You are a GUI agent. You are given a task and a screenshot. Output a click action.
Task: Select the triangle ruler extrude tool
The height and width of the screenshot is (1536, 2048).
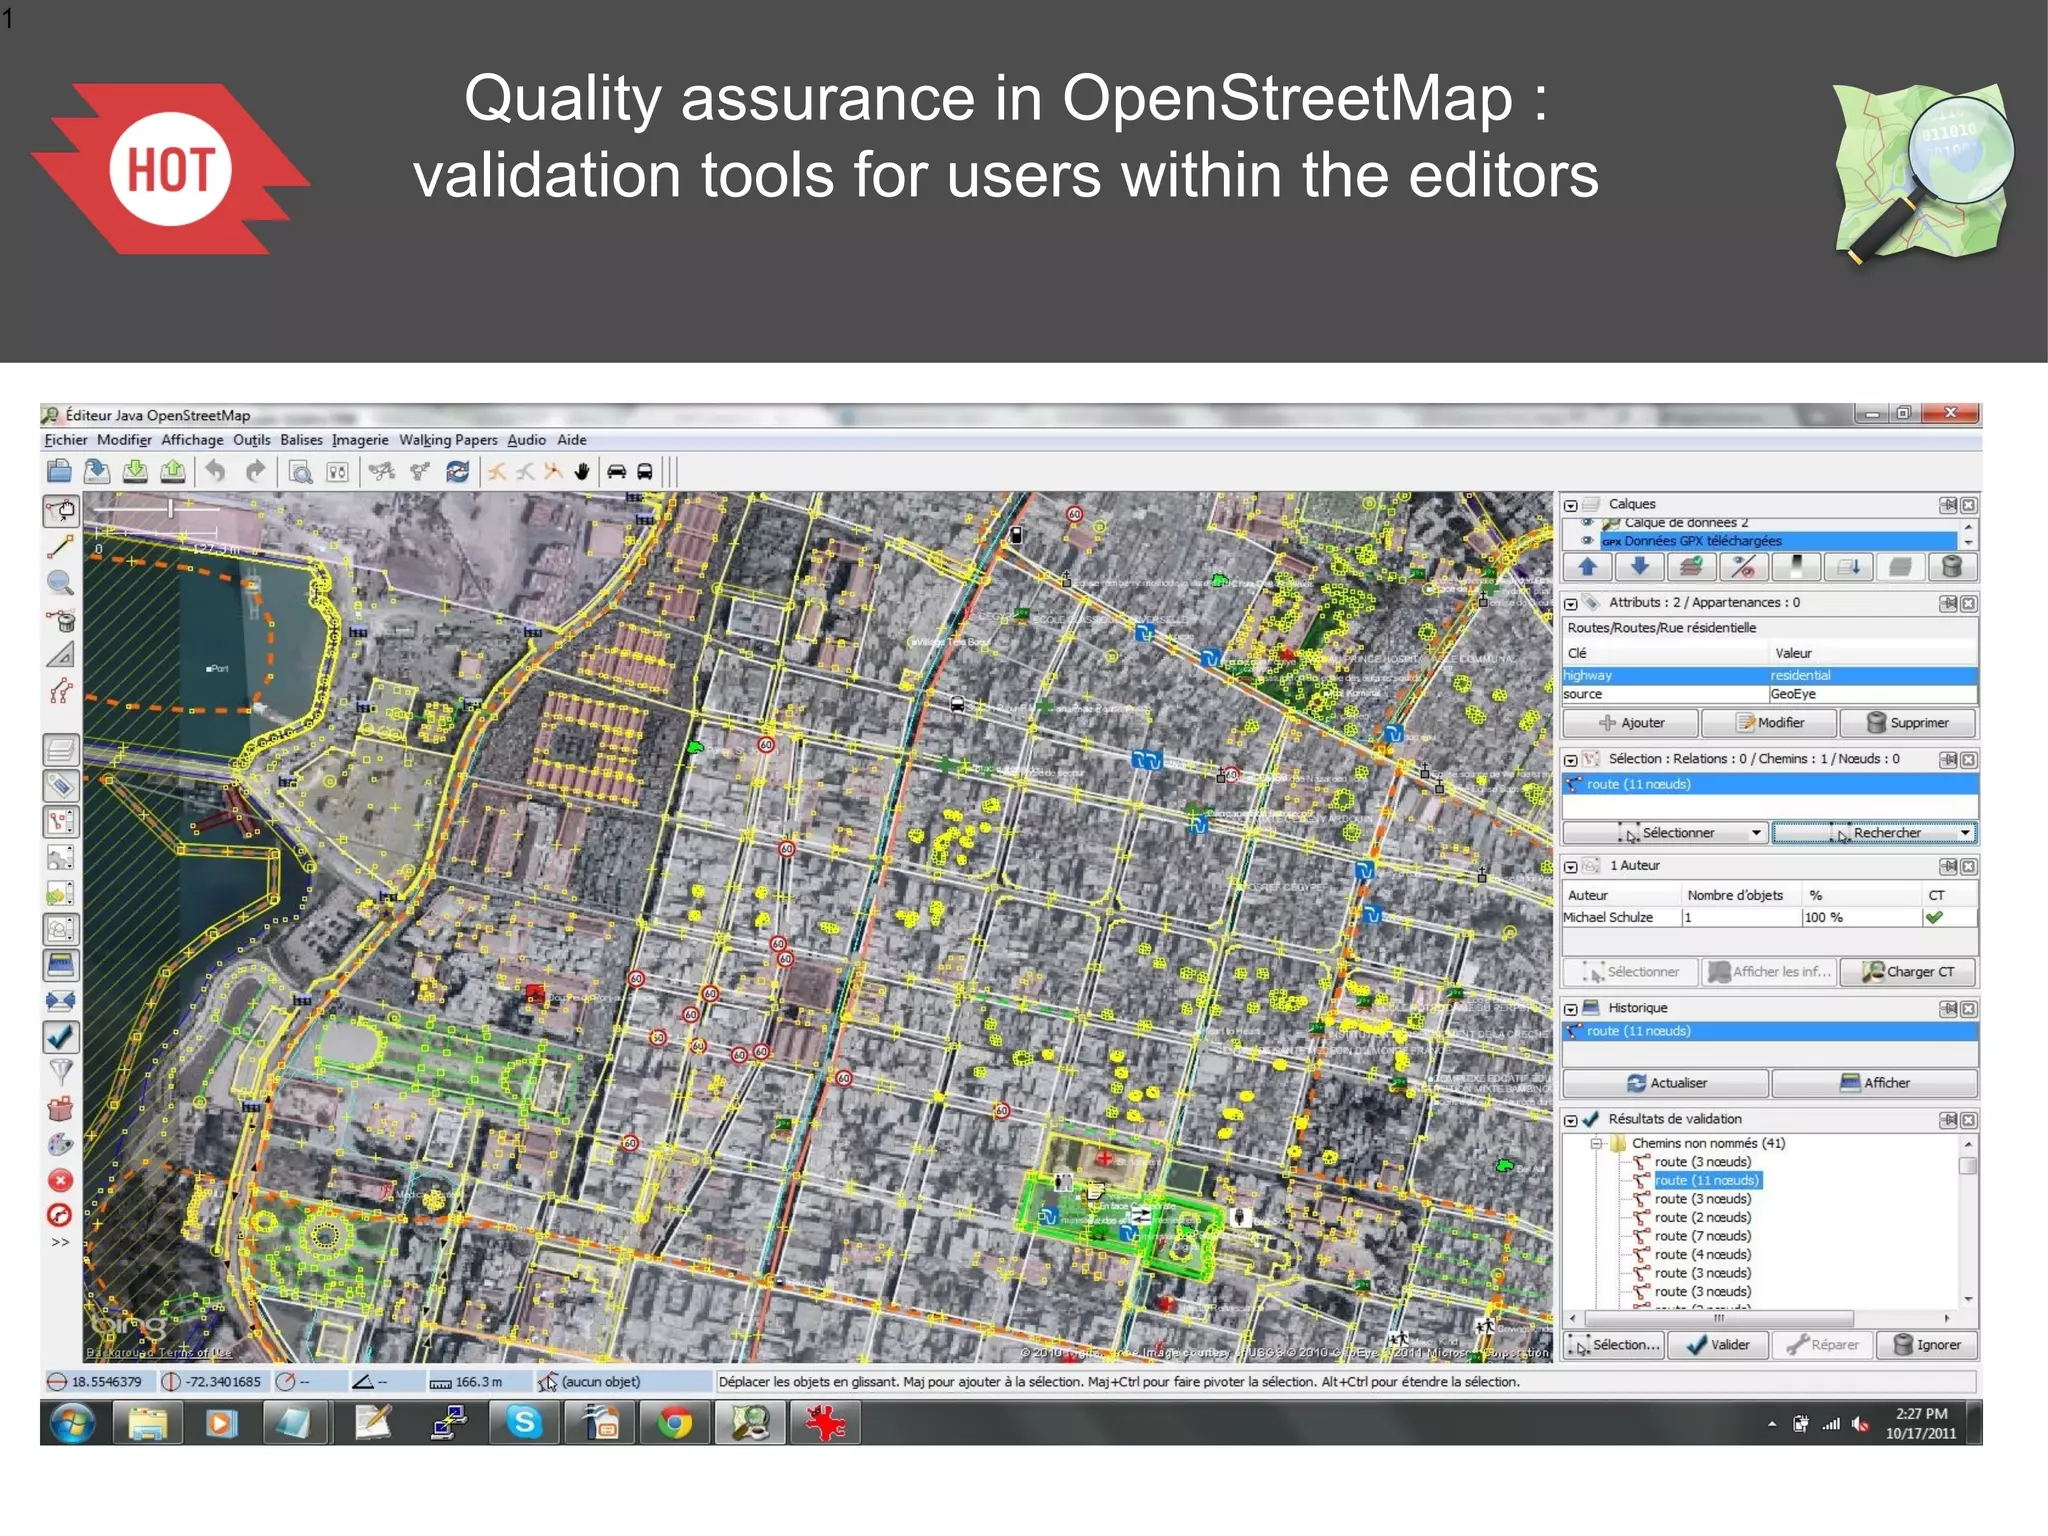[60, 655]
